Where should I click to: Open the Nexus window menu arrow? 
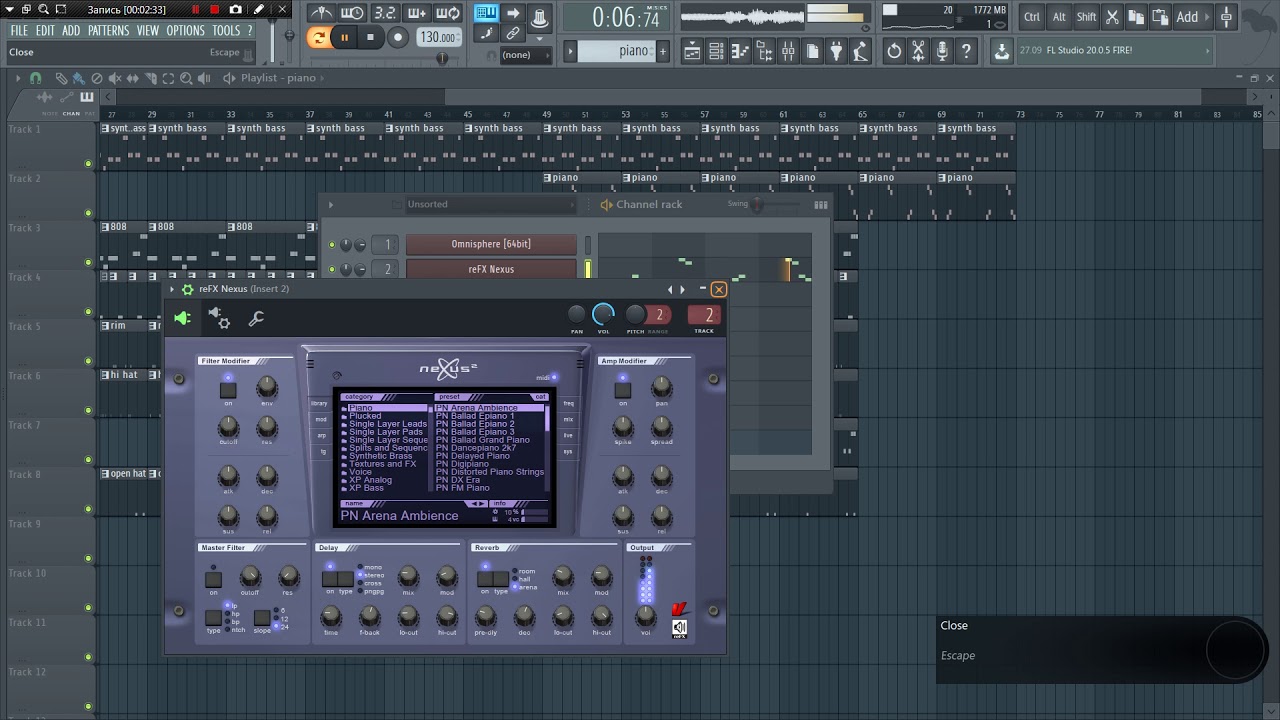[172, 289]
